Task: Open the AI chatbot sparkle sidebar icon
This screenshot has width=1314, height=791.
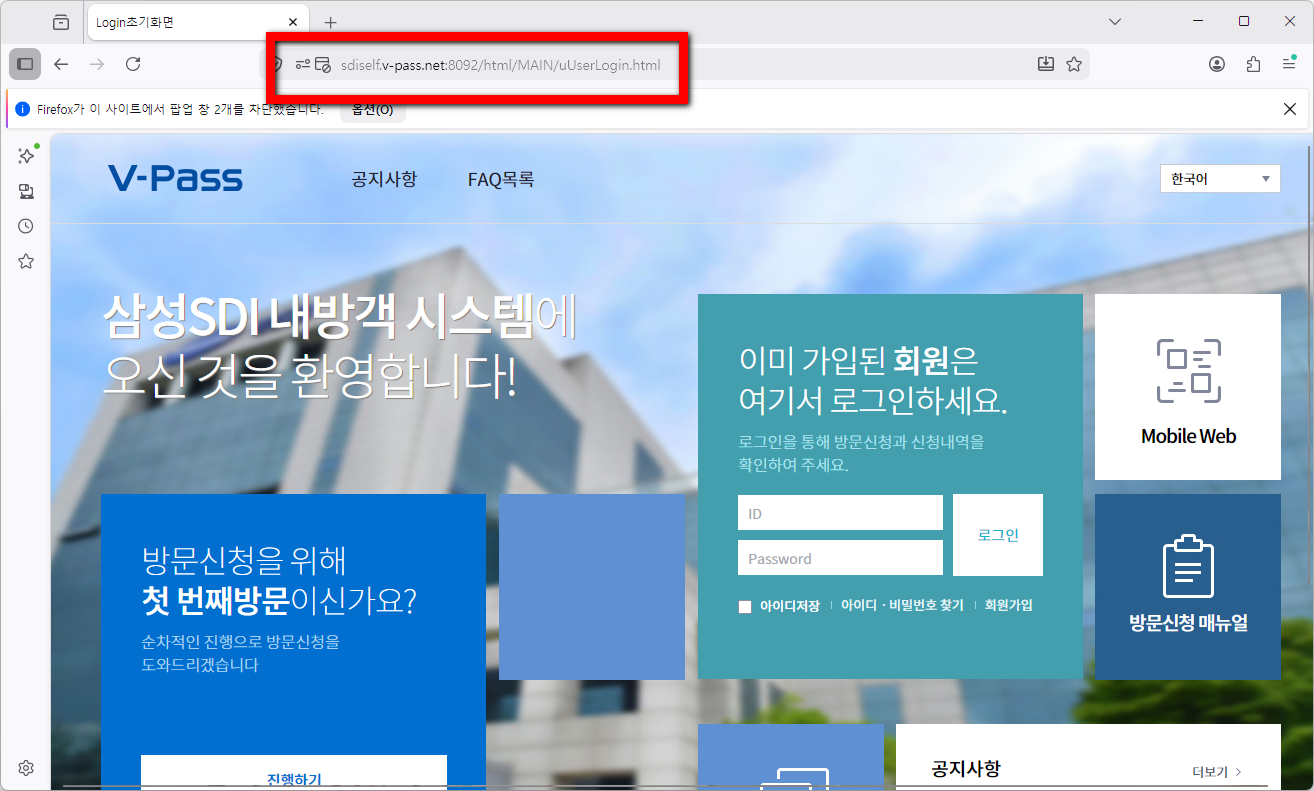Action: tap(26, 155)
